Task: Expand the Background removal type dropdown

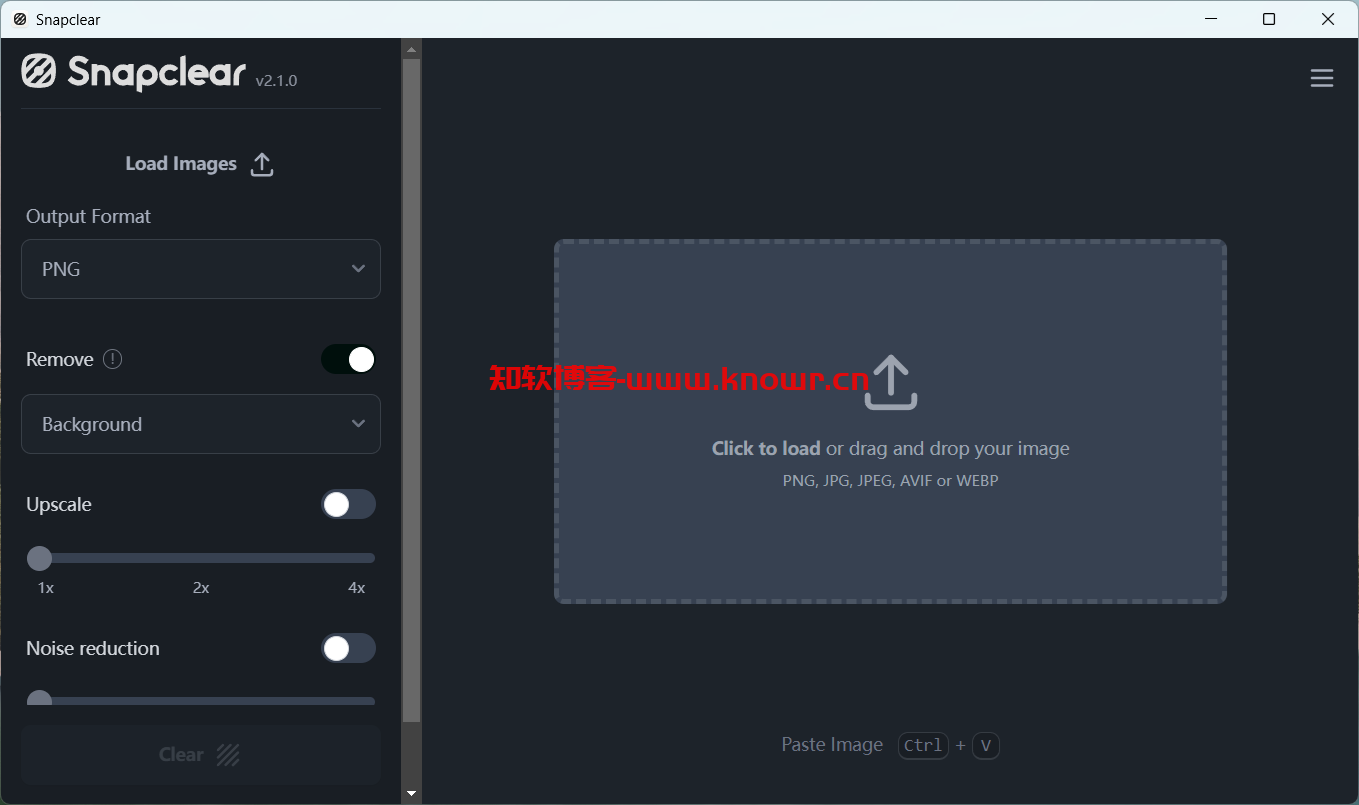Action: [201, 424]
